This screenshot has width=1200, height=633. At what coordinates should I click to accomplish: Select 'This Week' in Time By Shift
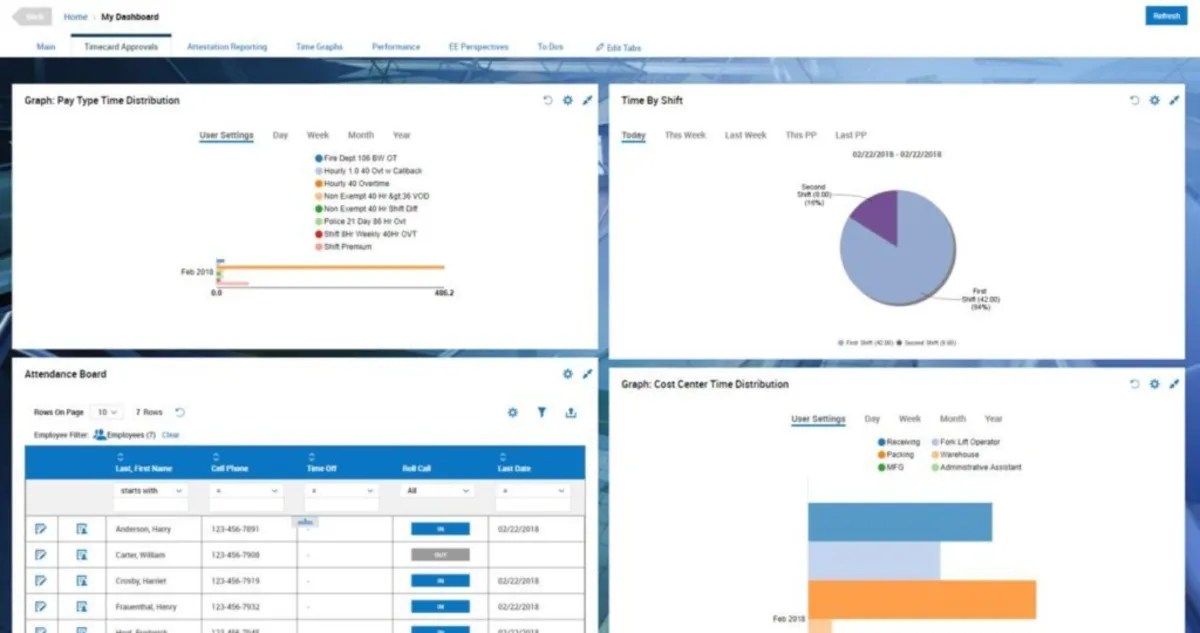pyautogui.click(x=685, y=135)
